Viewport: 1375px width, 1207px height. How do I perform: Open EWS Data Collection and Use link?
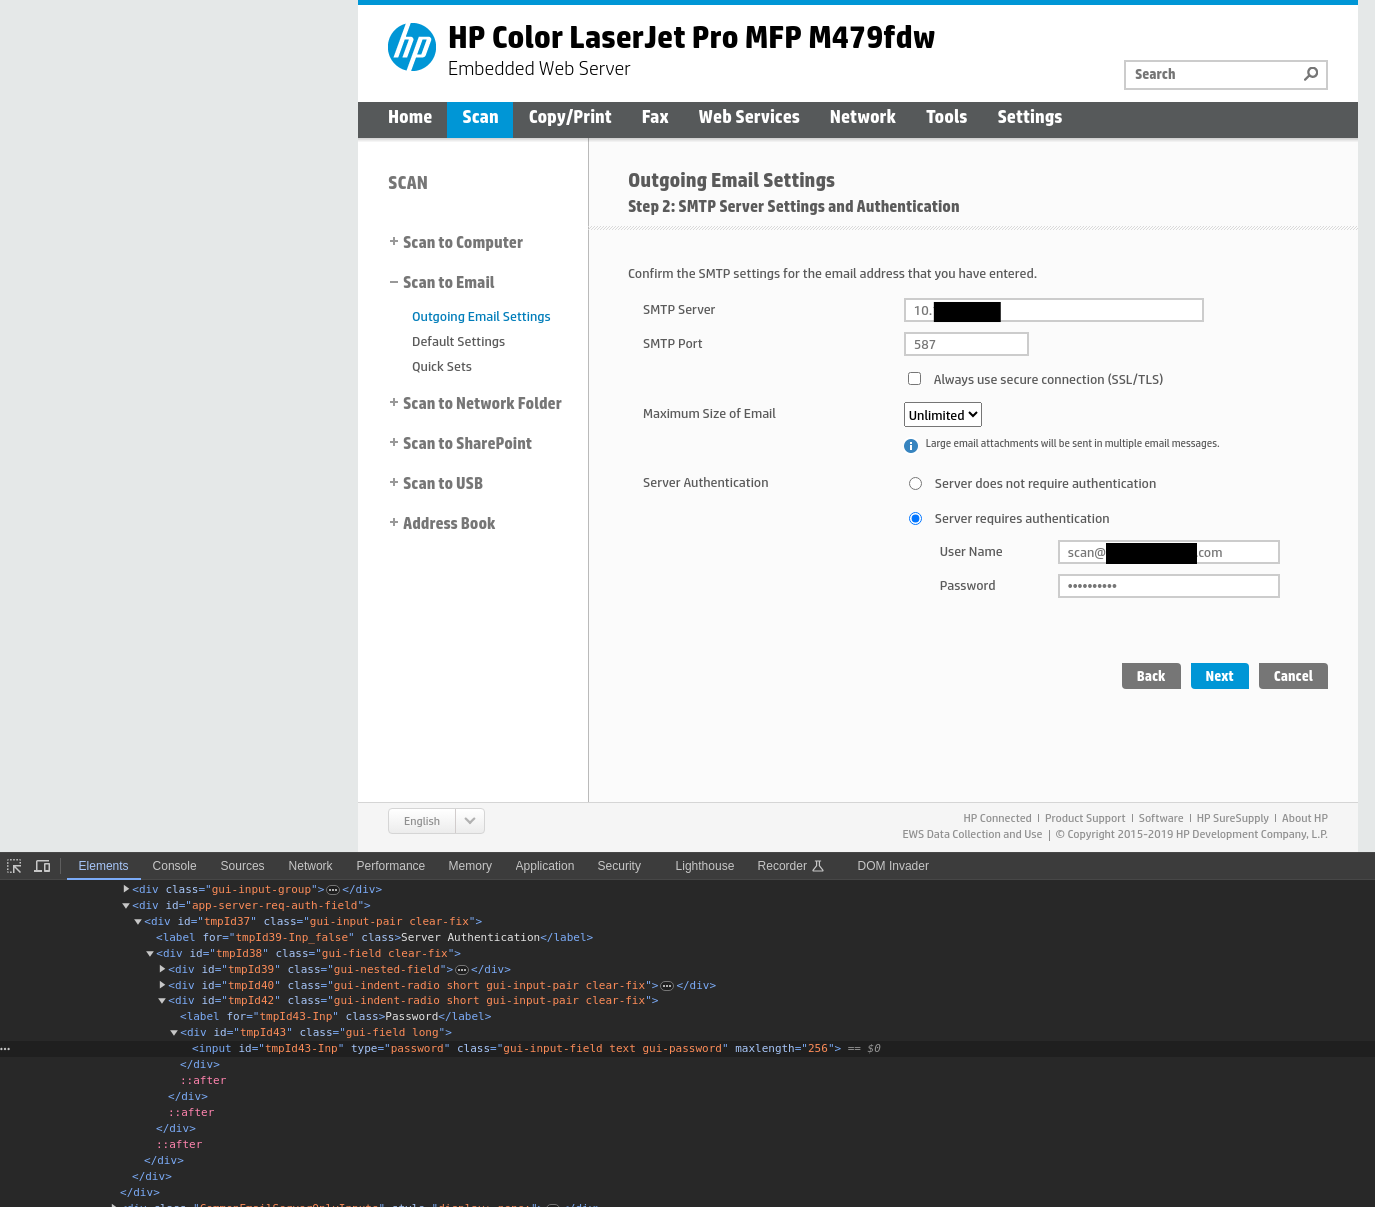click(x=972, y=834)
